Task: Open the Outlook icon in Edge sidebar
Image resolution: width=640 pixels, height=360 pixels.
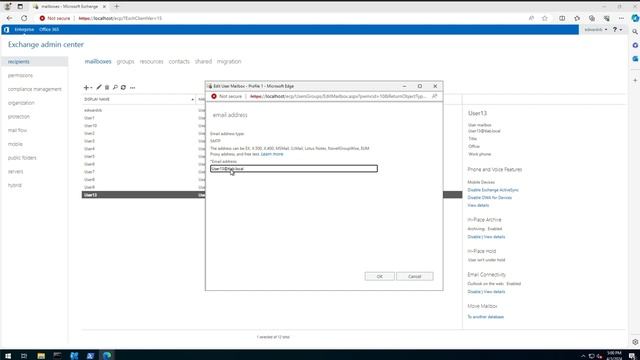Action: pyautogui.click(x=635, y=59)
